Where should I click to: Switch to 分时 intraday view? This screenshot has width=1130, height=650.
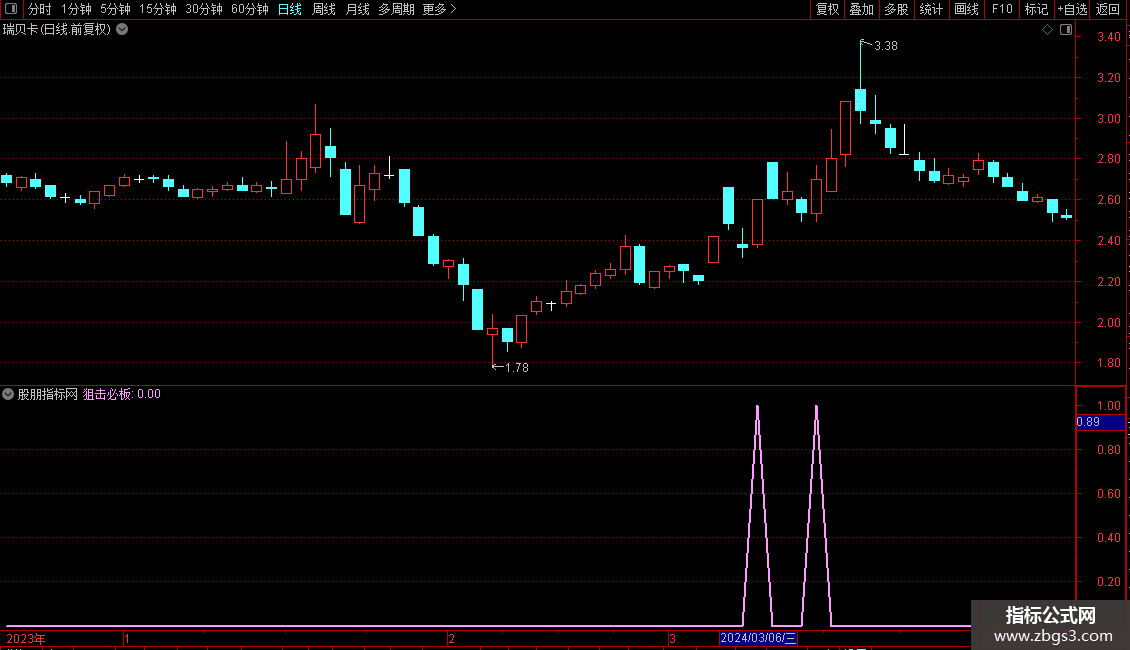pos(40,9)
